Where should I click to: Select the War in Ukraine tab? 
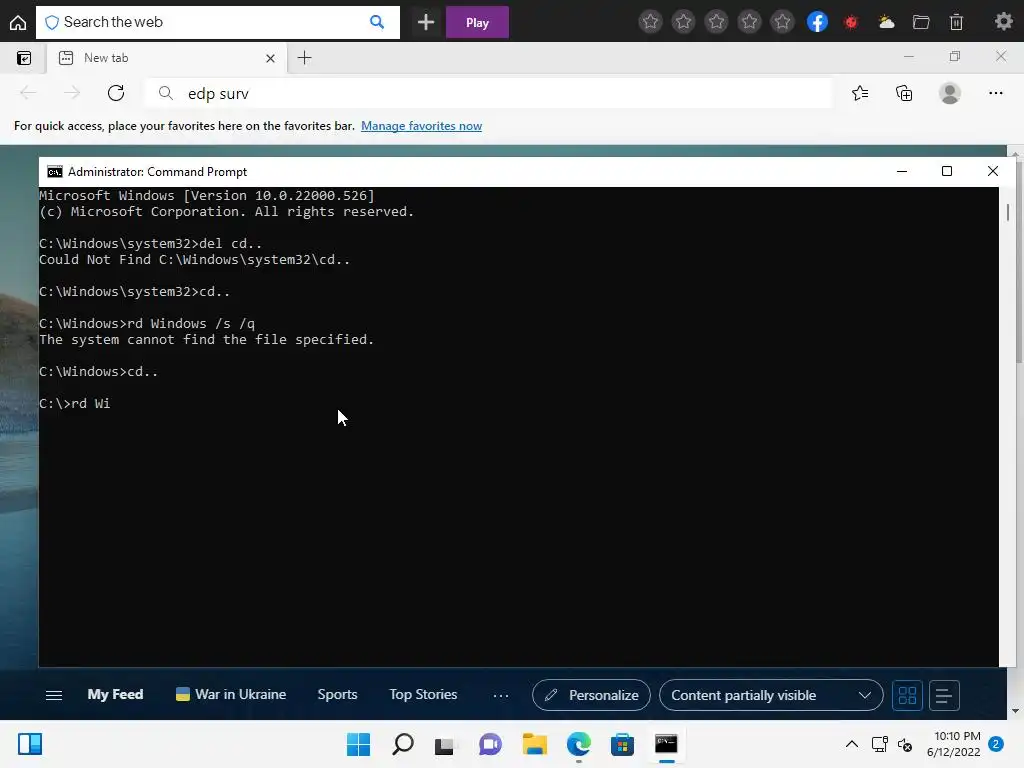pyautogui.click(x=231, y=695)
